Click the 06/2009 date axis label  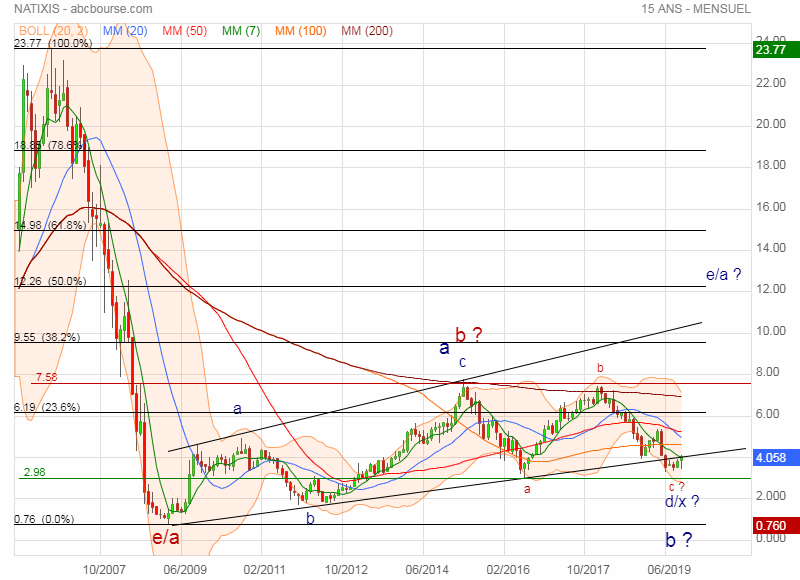[x=185, y=569]
